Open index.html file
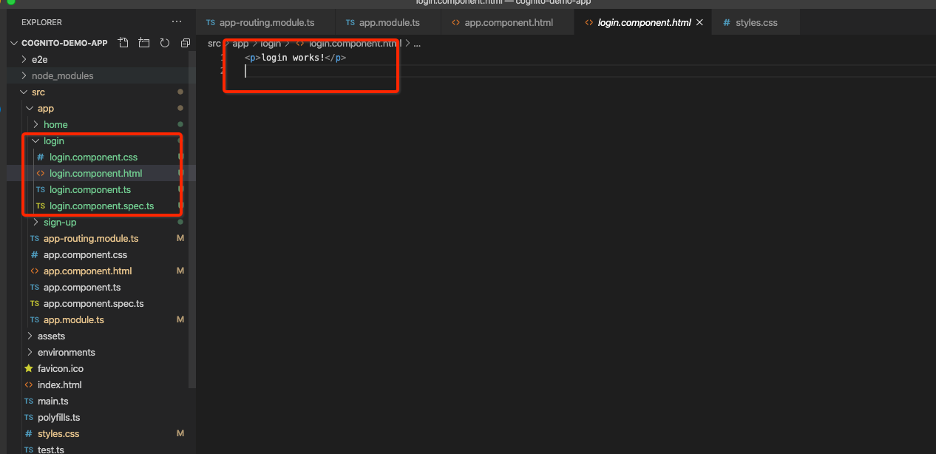936x454 pixels. point(59,385)
